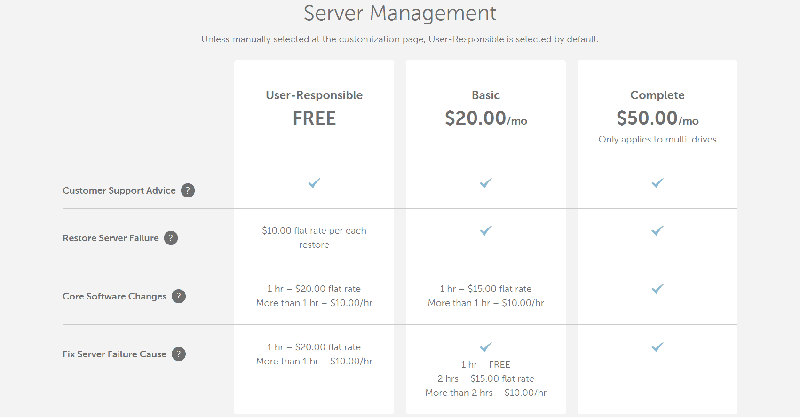Click Basic plan Customer Support Advice checkmark

tap(486, 183)
